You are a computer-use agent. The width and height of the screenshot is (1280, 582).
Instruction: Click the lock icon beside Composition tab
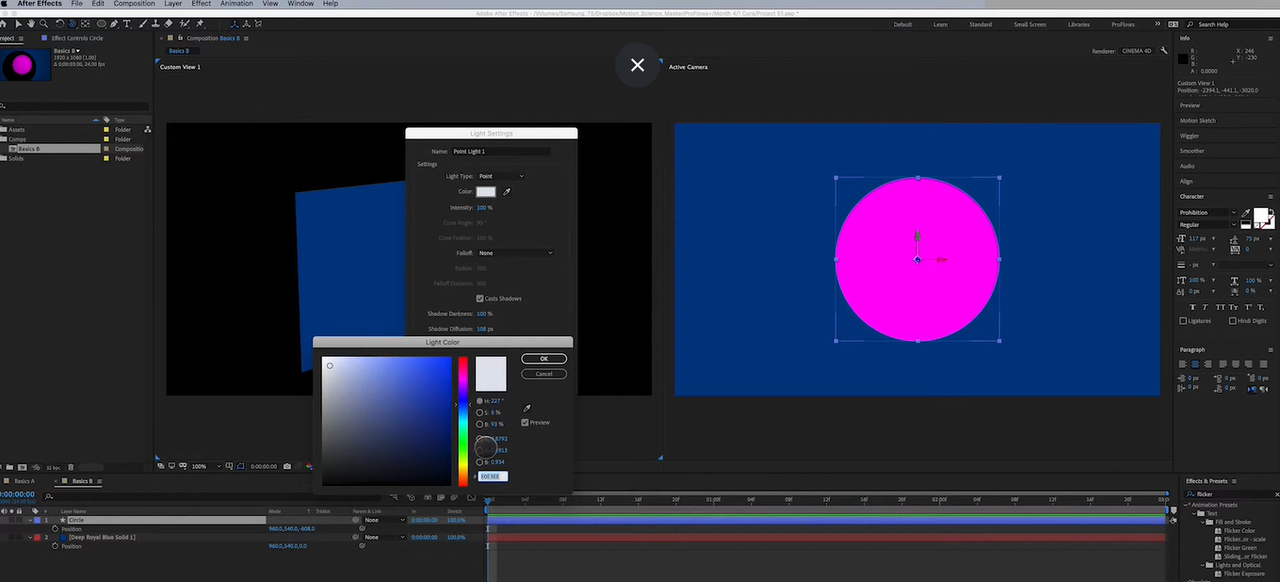click(179, 38)
